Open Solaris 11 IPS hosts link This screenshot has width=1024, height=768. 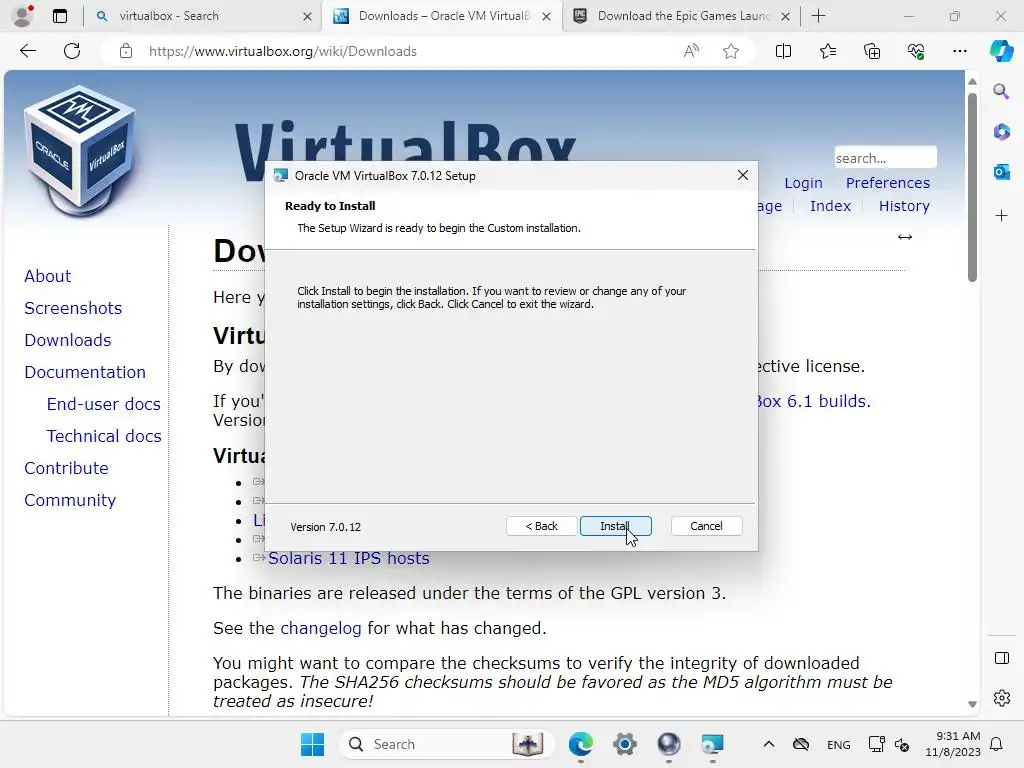349,558
